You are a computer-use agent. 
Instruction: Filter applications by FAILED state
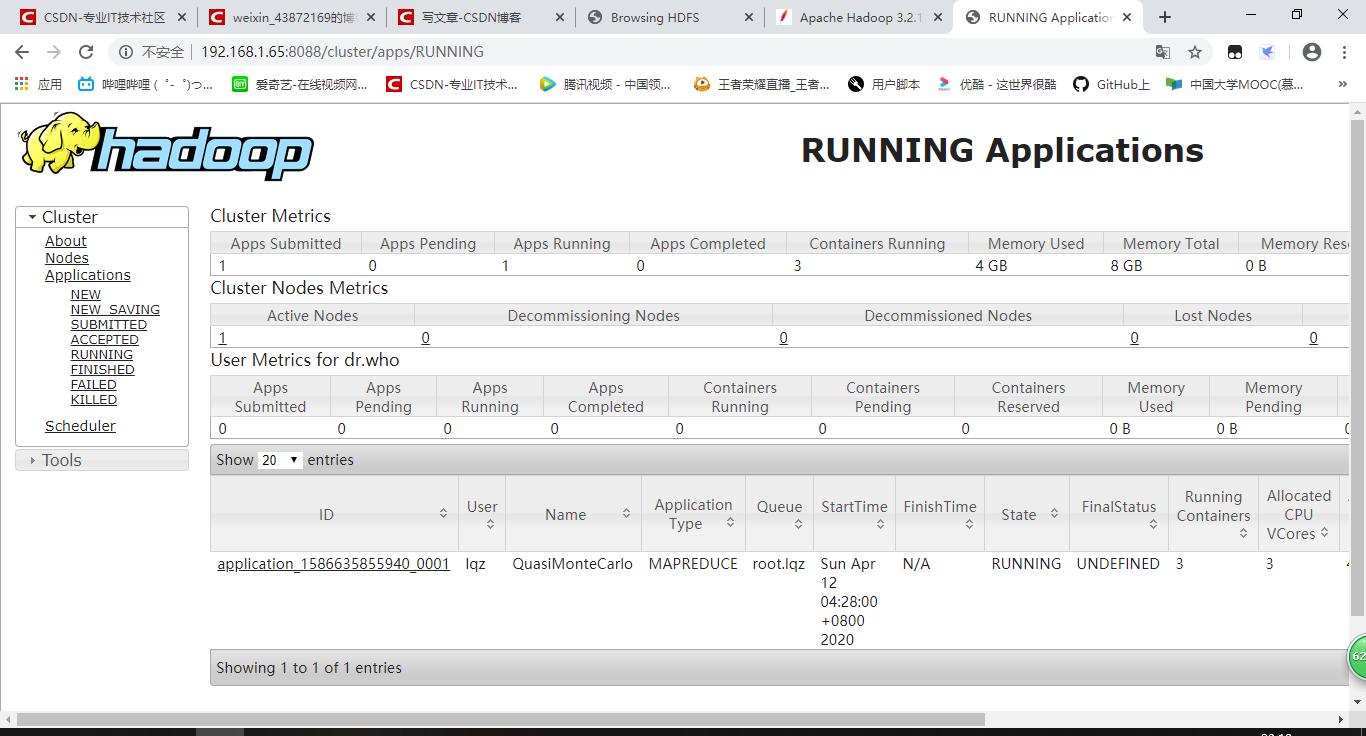94,385
